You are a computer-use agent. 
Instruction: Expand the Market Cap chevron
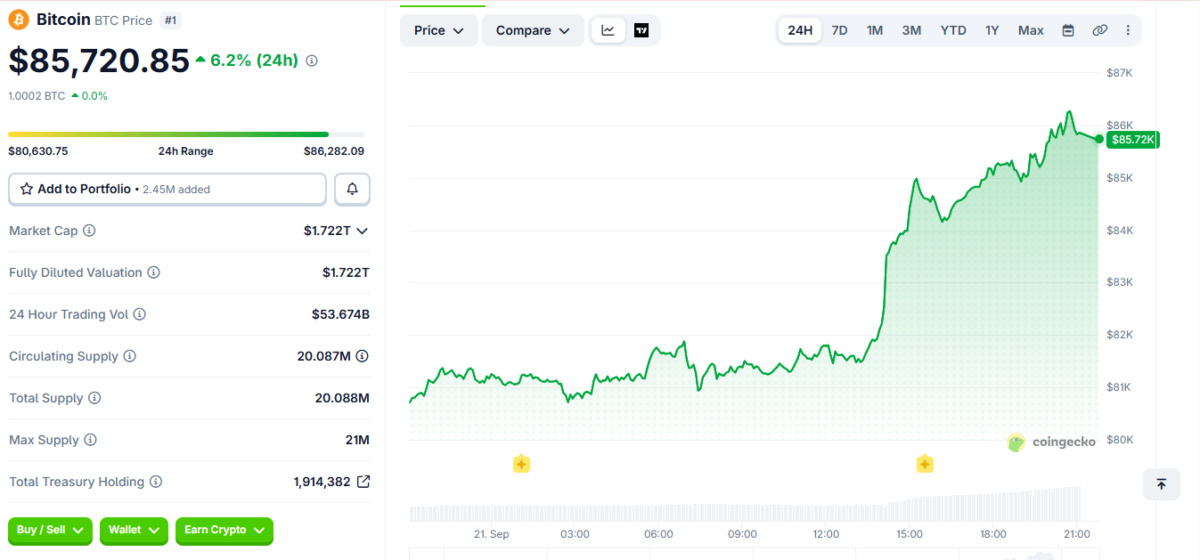[362, 231]
